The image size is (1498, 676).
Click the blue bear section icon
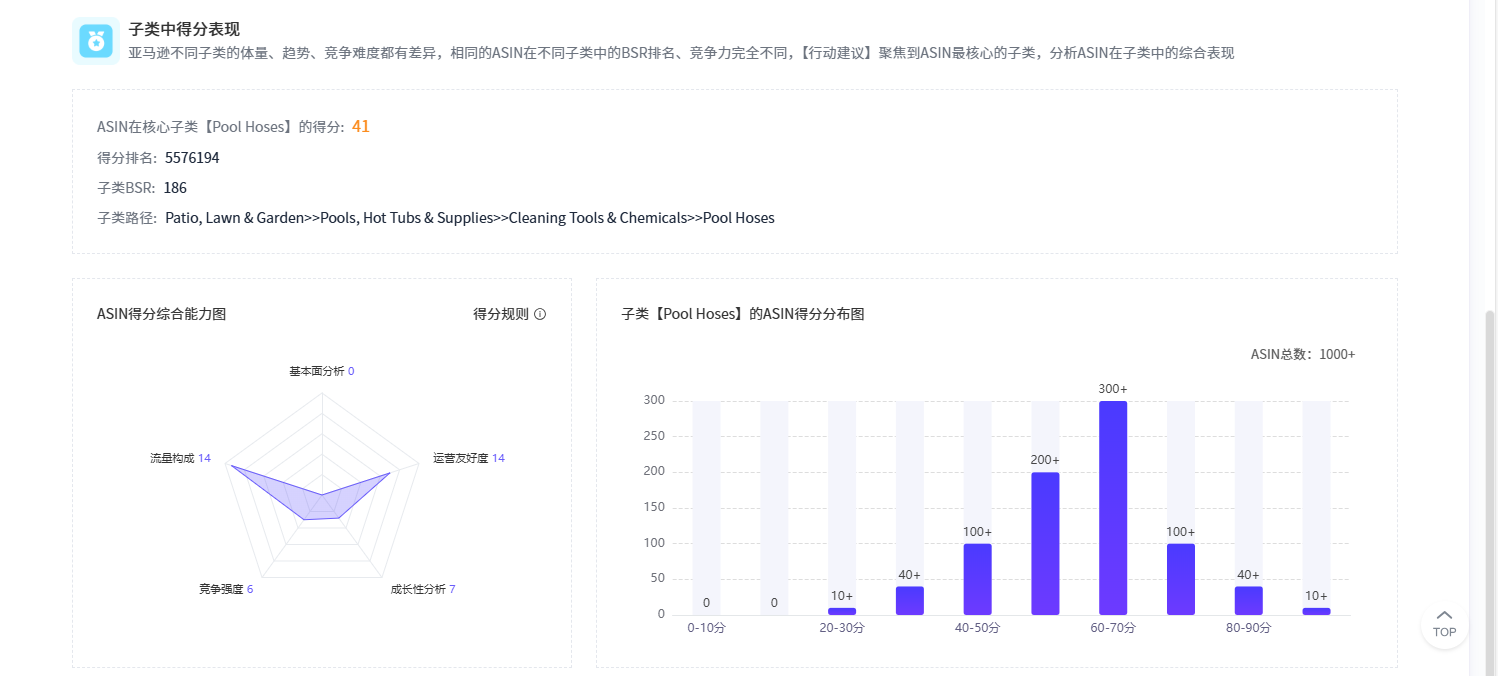96,41
